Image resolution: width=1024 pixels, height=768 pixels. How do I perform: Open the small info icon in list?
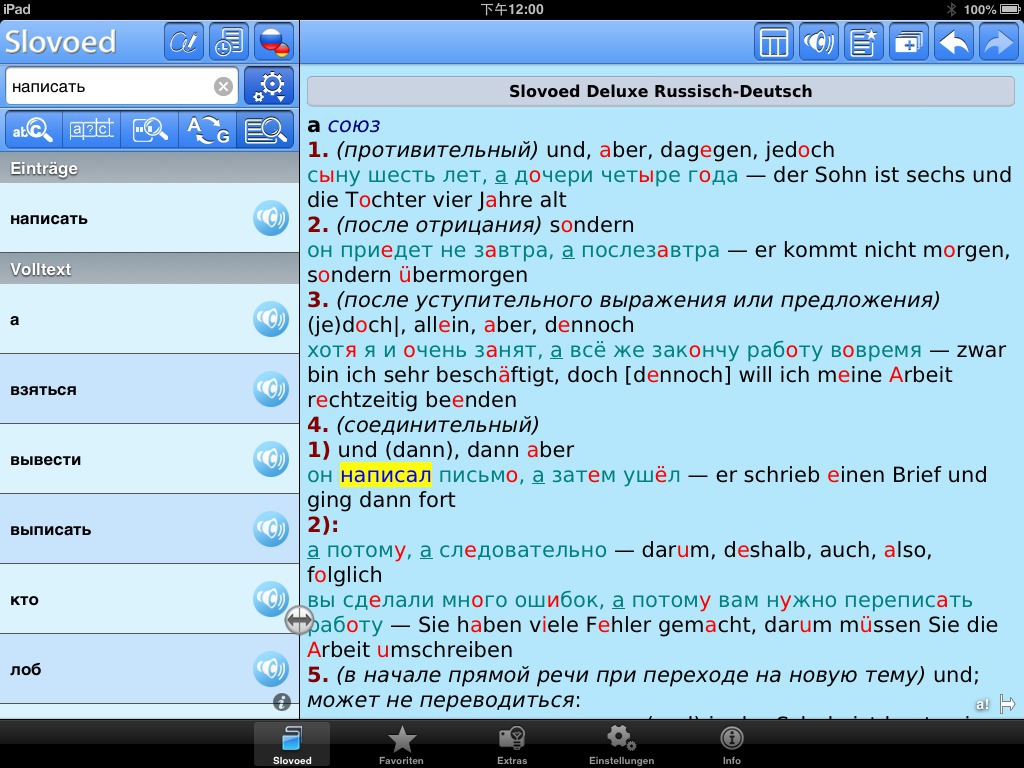click(281, 702)
